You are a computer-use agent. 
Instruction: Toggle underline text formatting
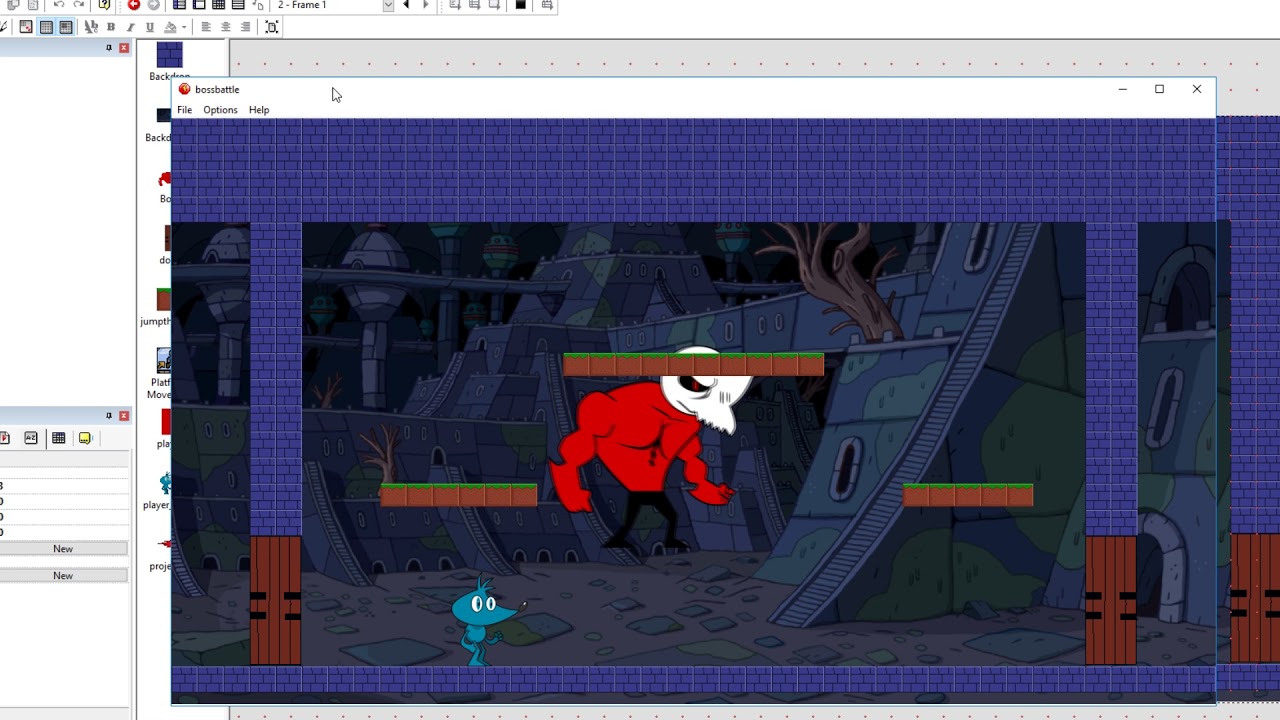[x=150, y=27]
